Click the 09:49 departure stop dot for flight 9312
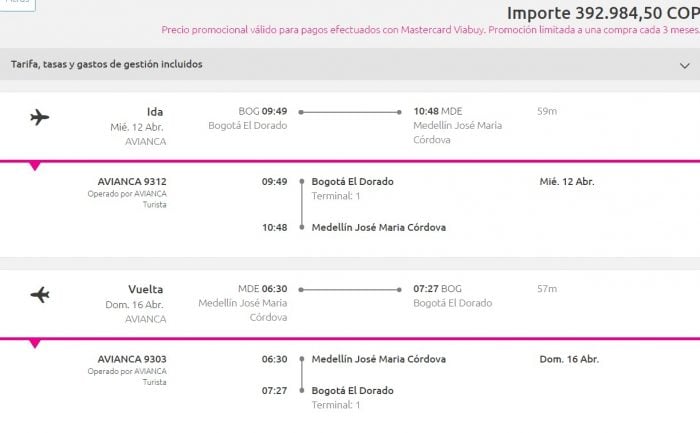Viewport: 700px width, 433px height. pos(301,182)
